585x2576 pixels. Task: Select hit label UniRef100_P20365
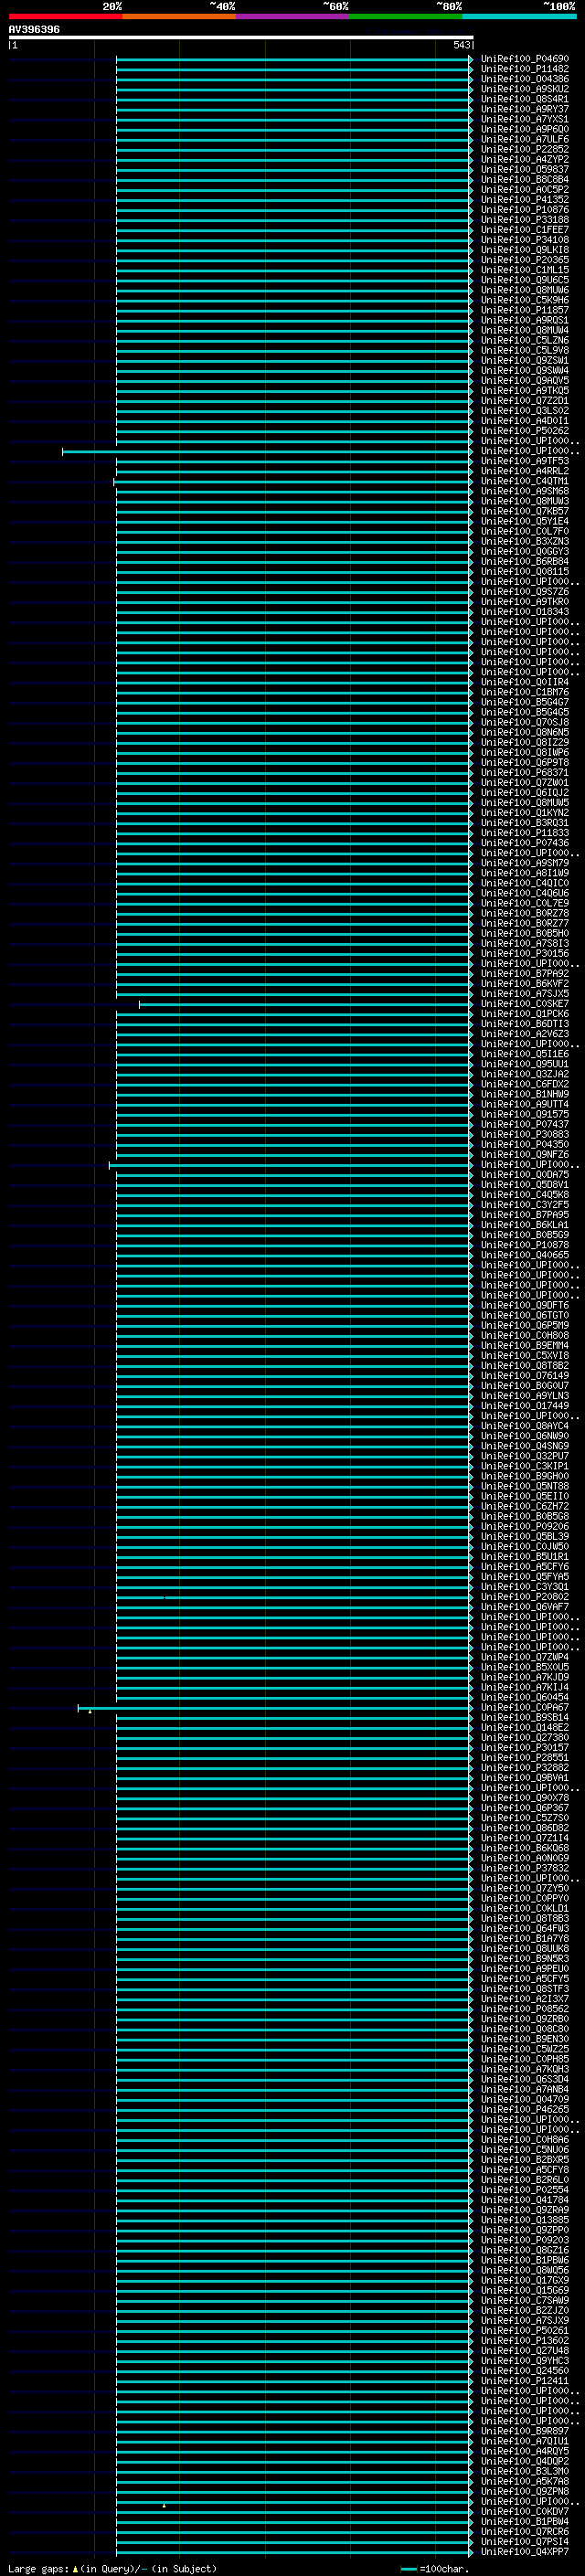point(525,260)
